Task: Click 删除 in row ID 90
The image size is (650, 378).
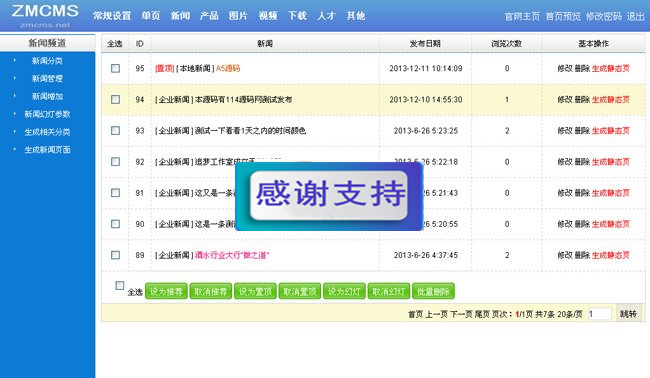Action: [582, 224]
